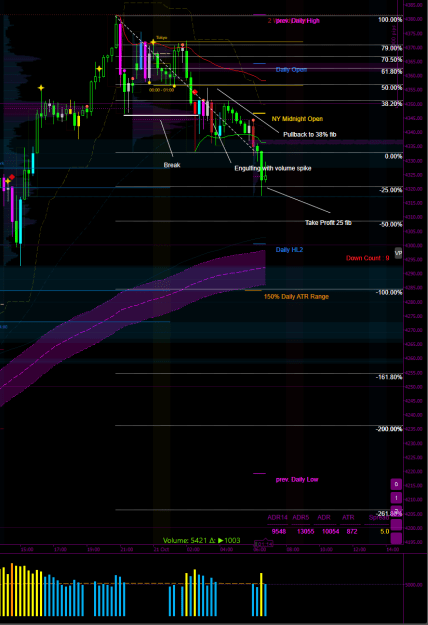Viewport: 428px width, 625px height.
Task: Click the 15:00 time axis label
Action: [27, 549]
